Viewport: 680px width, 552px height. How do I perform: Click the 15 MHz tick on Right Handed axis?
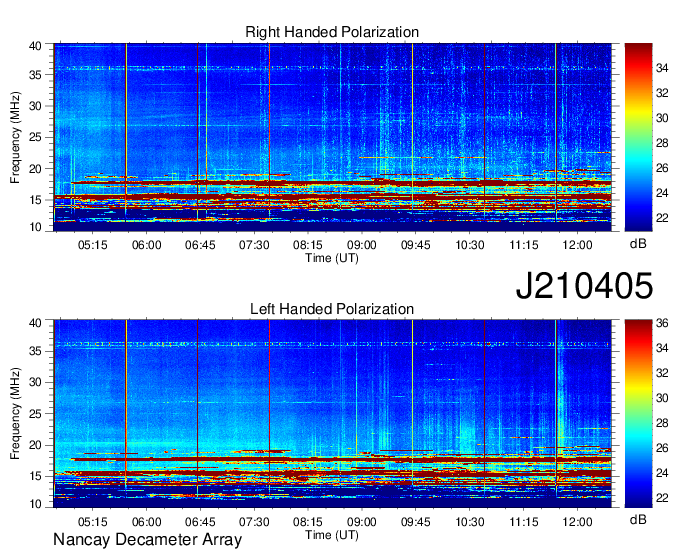tap(35, 200)
